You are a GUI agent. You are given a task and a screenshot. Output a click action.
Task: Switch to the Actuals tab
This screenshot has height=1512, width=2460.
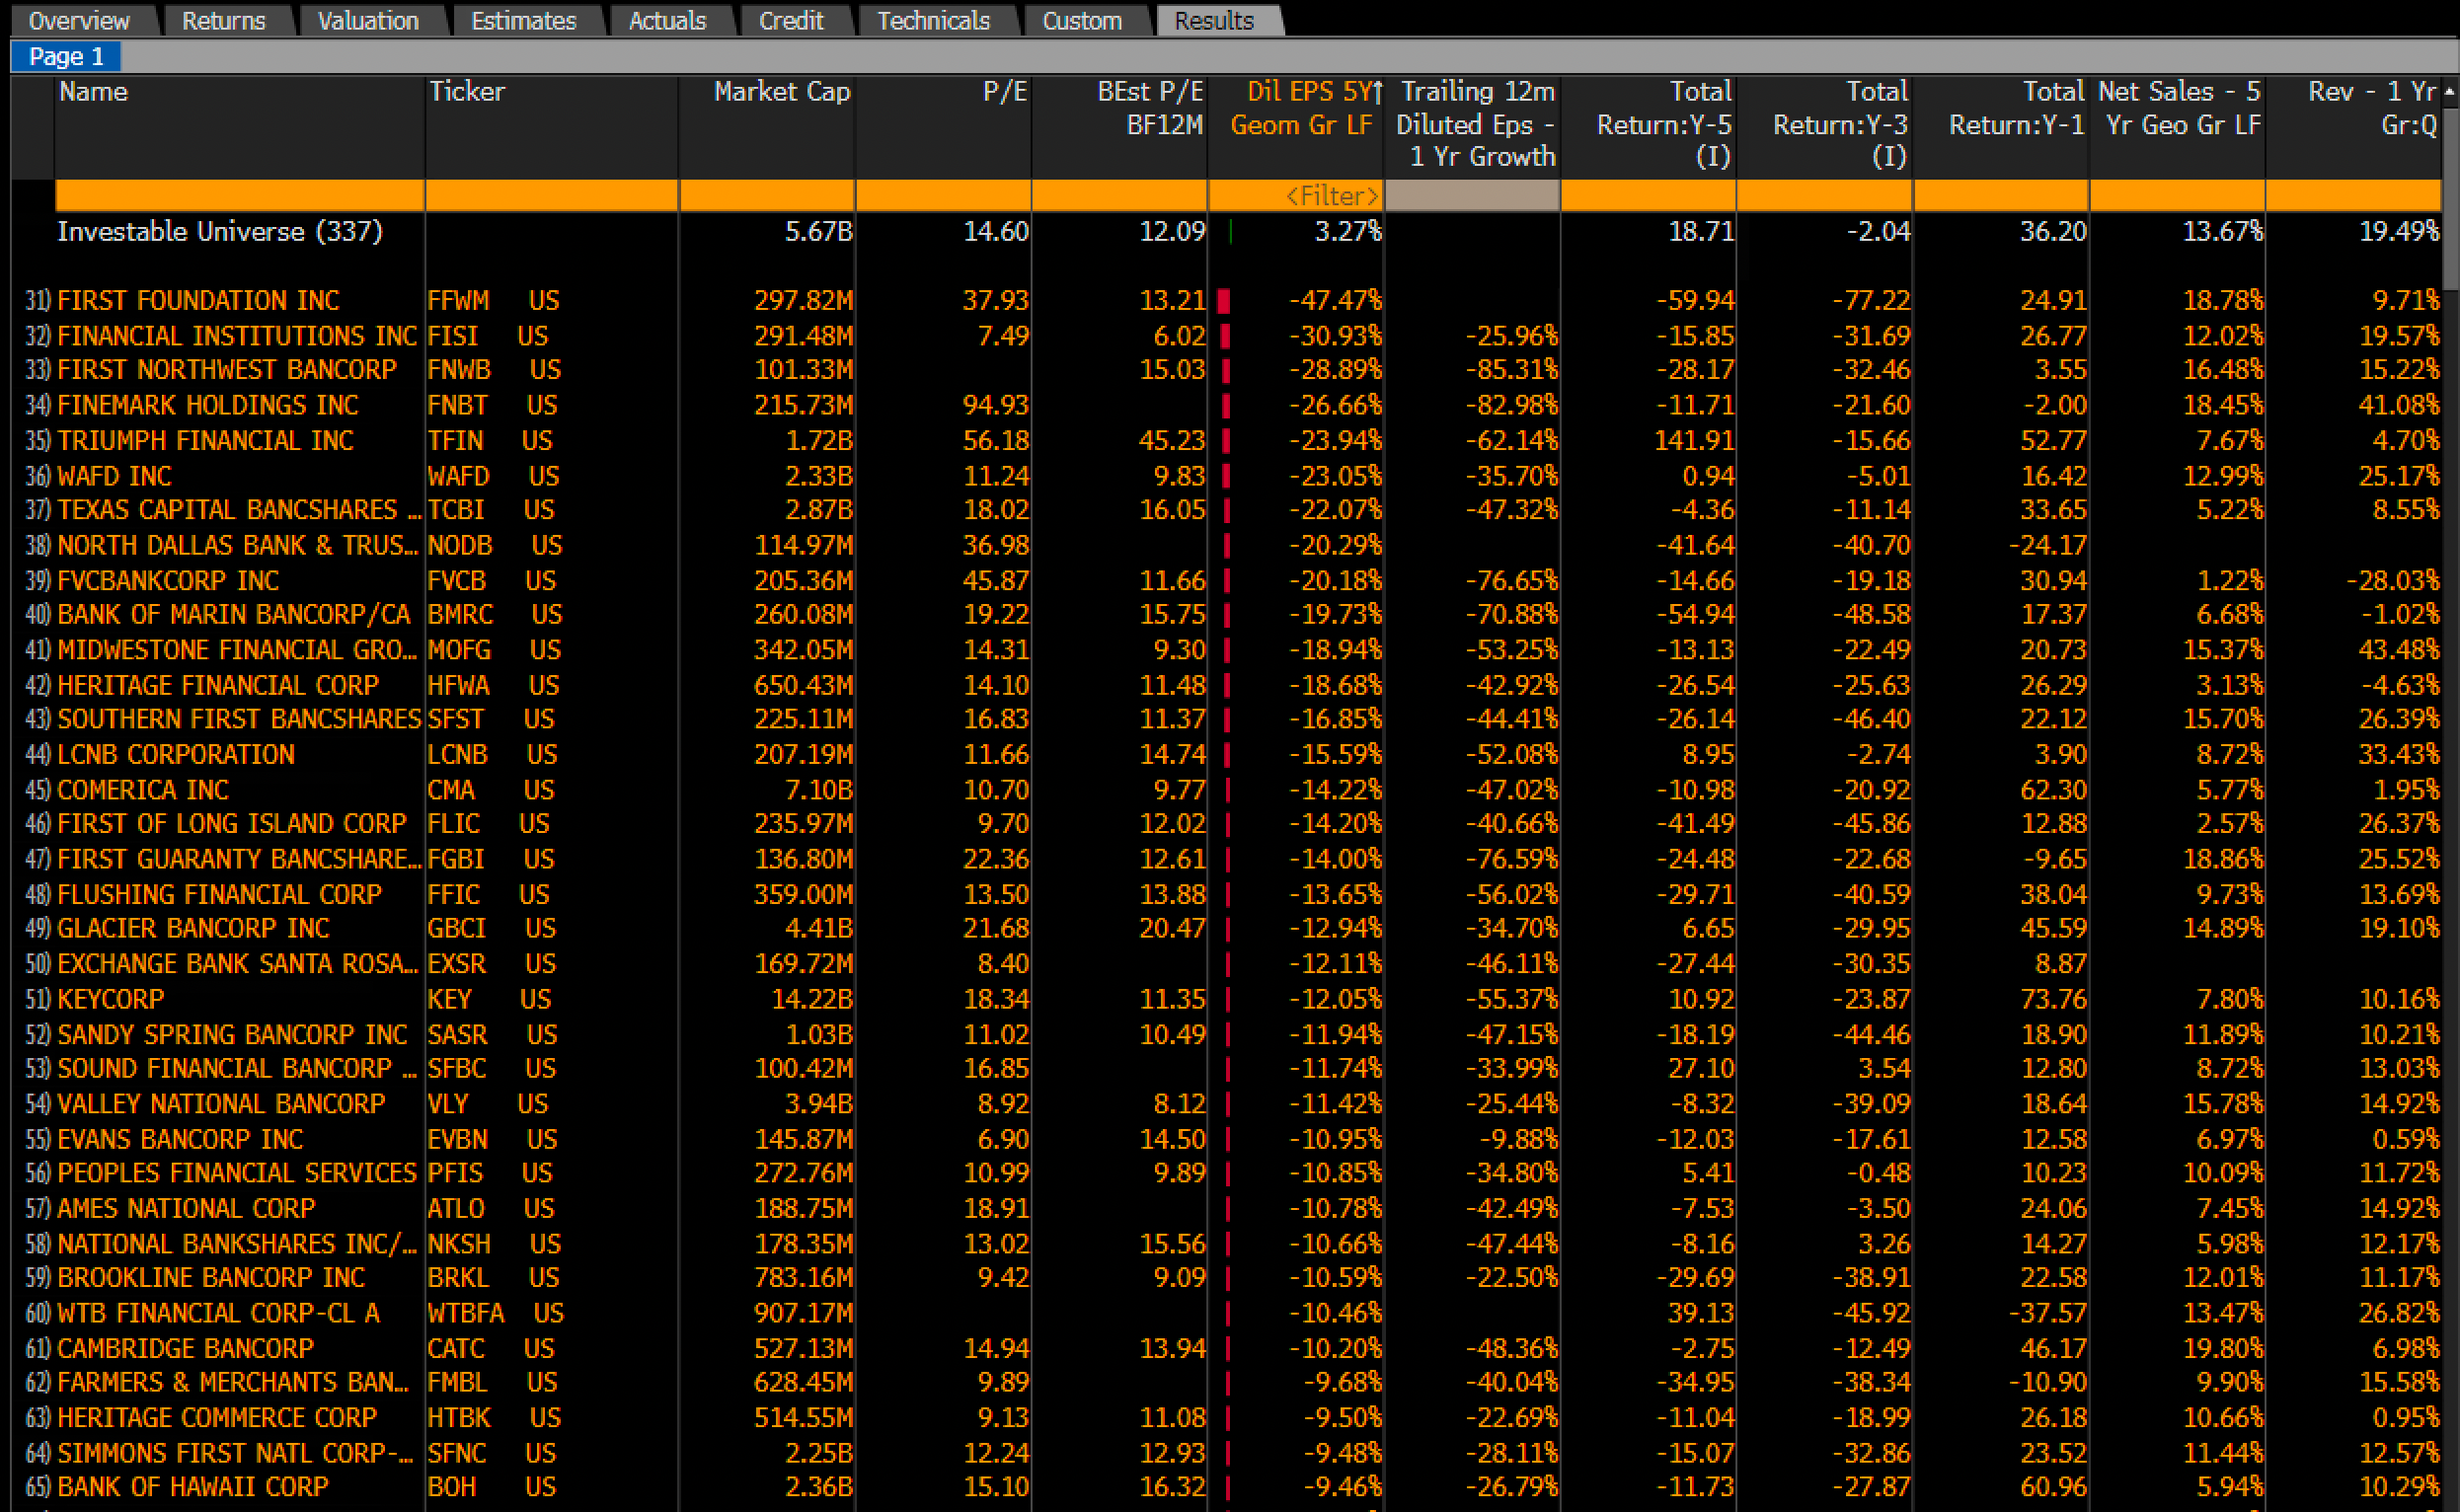click(x=668, y=20)
